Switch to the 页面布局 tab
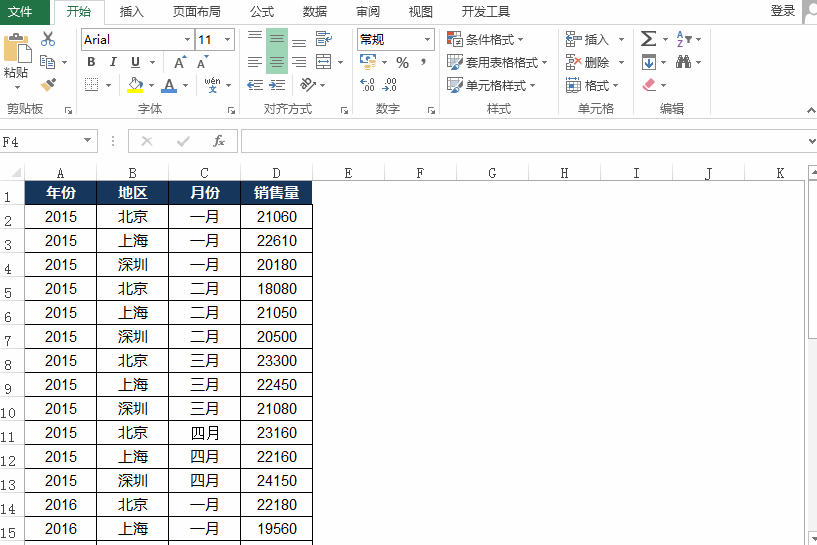The height and width of the screenshot is (545, 817). 196,11
